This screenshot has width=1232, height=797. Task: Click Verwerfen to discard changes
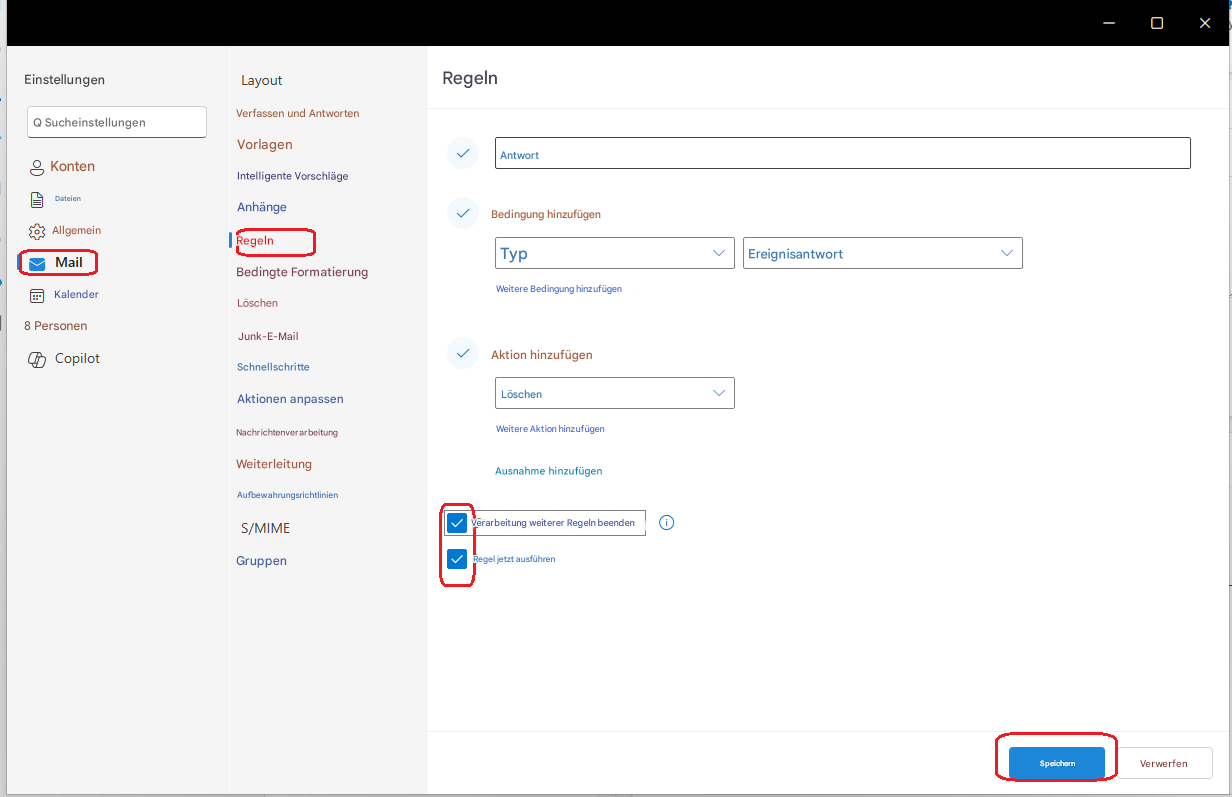click(x=1164, y=763)
